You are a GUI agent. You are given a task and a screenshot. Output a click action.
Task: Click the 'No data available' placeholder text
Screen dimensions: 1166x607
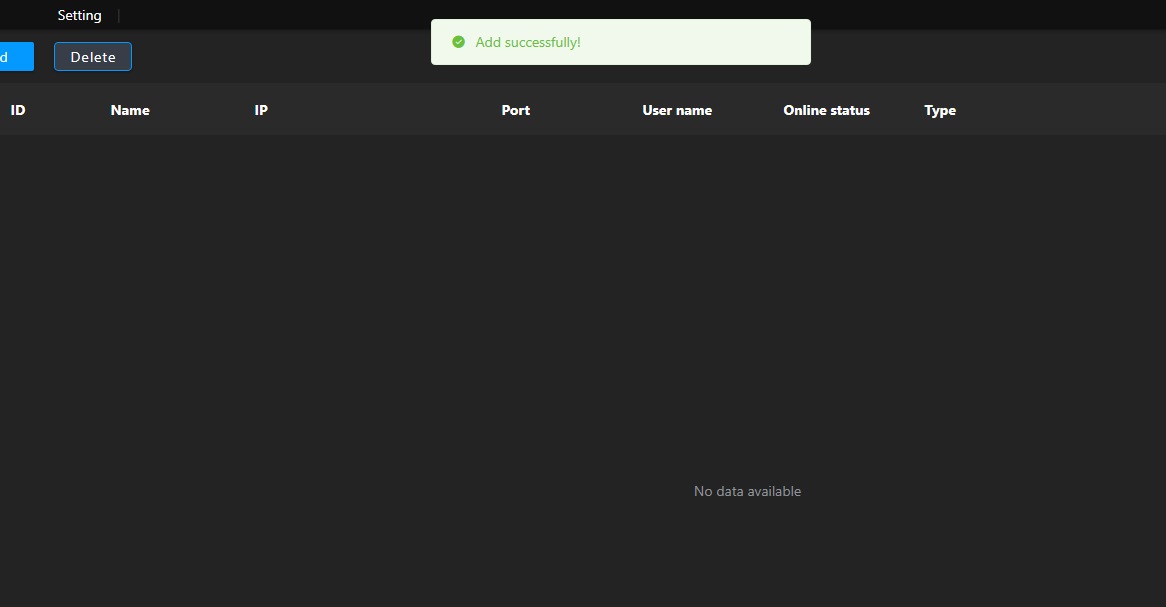pyautogui.click(x=747, y=491)
